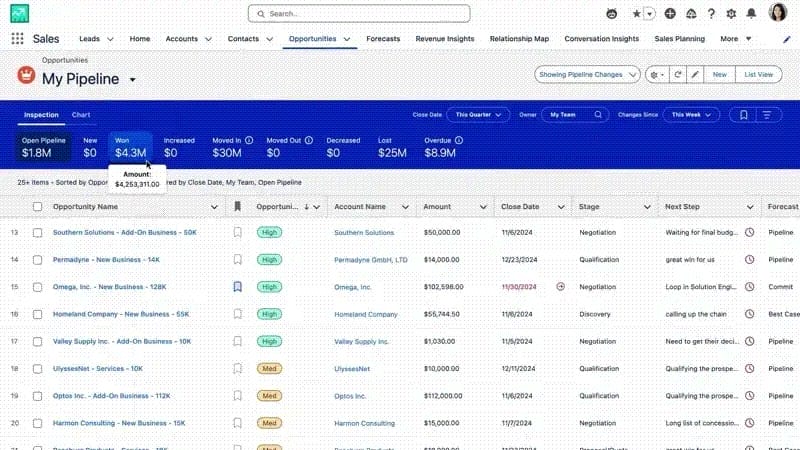This screenshot has width=800, height=450.
Task: Open the Favorites list dropdown arrow
Action: point(649,14)
